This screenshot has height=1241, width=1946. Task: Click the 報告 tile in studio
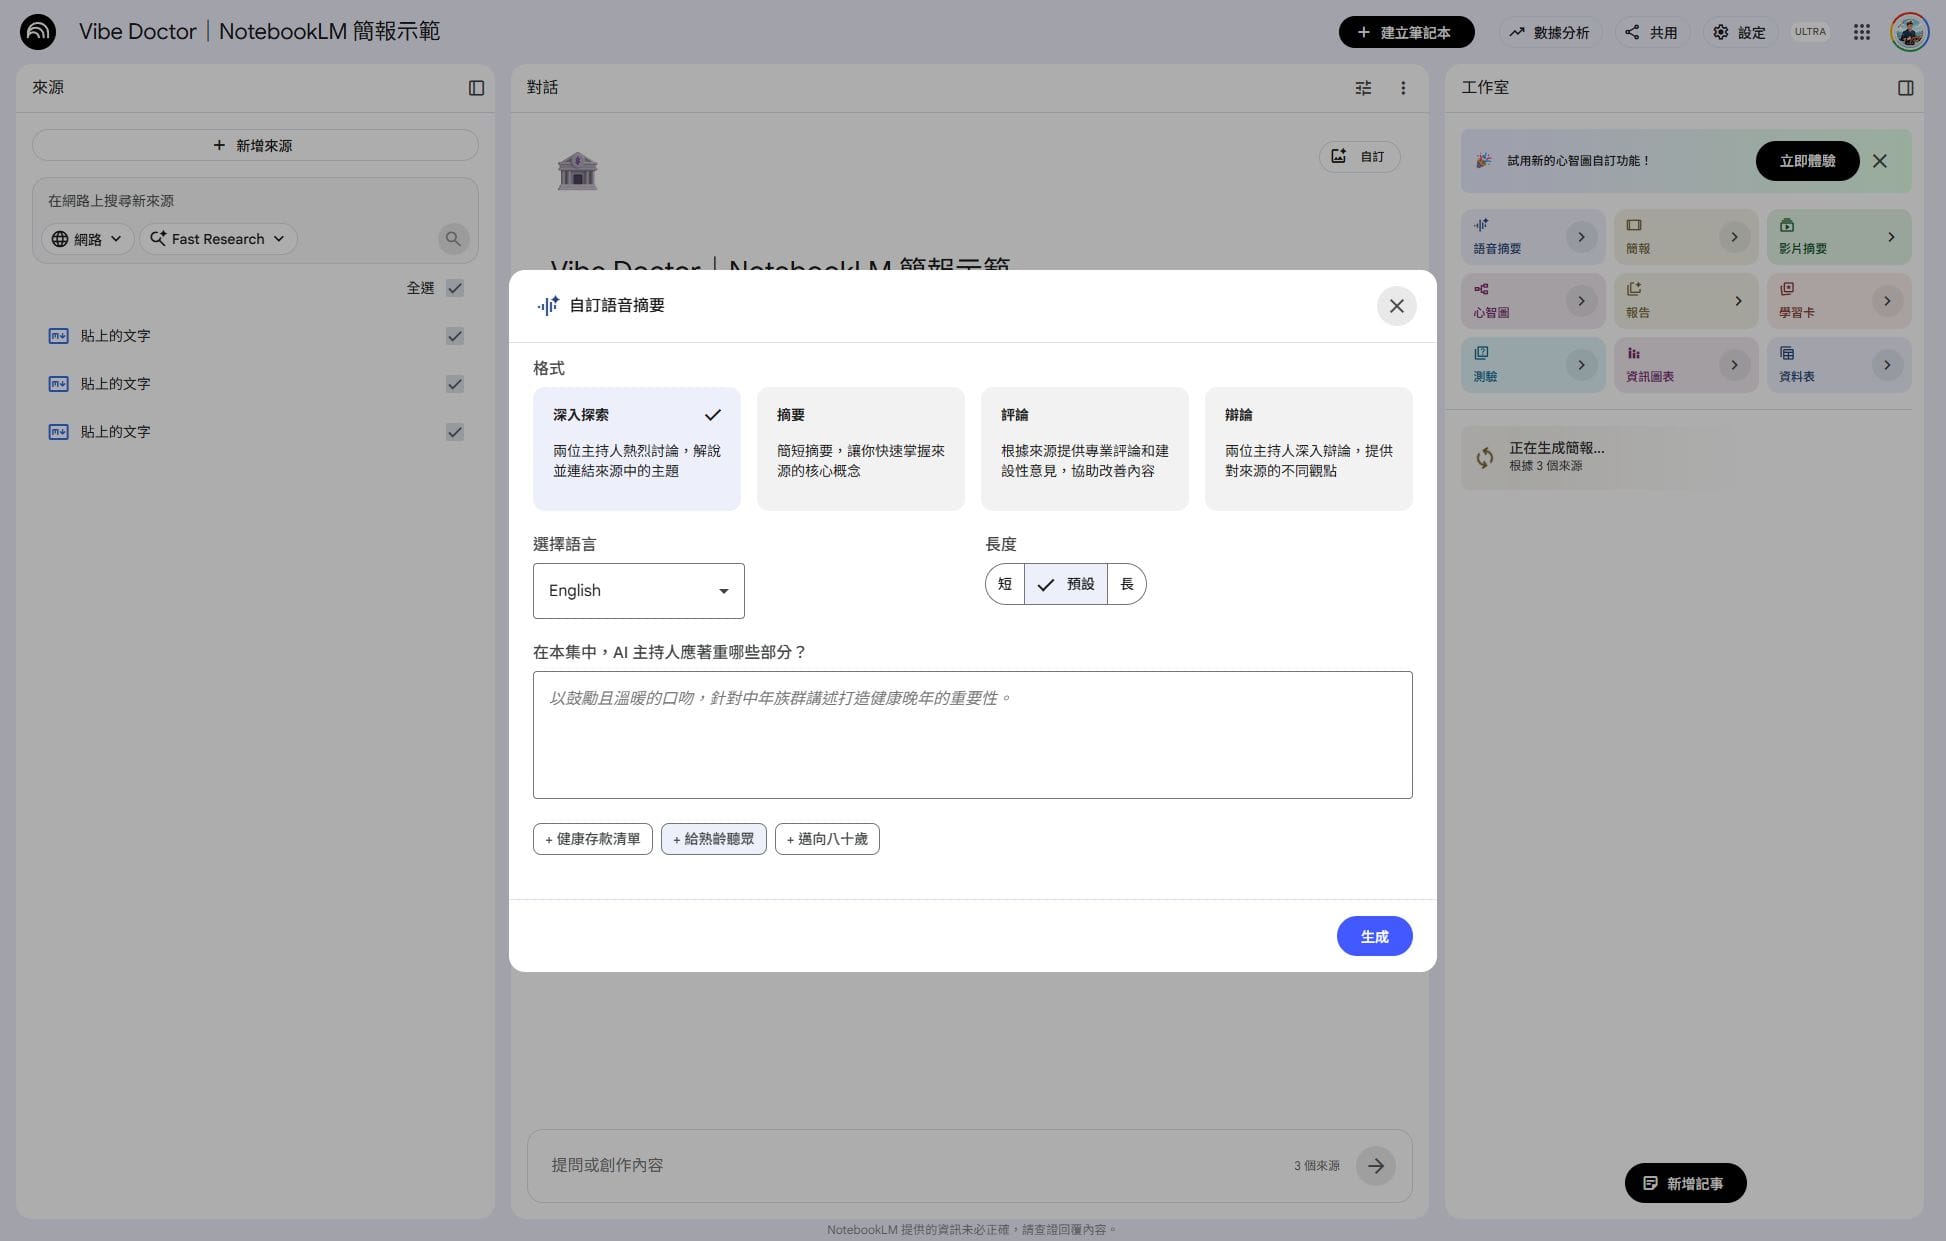[x=1686, y=301]
